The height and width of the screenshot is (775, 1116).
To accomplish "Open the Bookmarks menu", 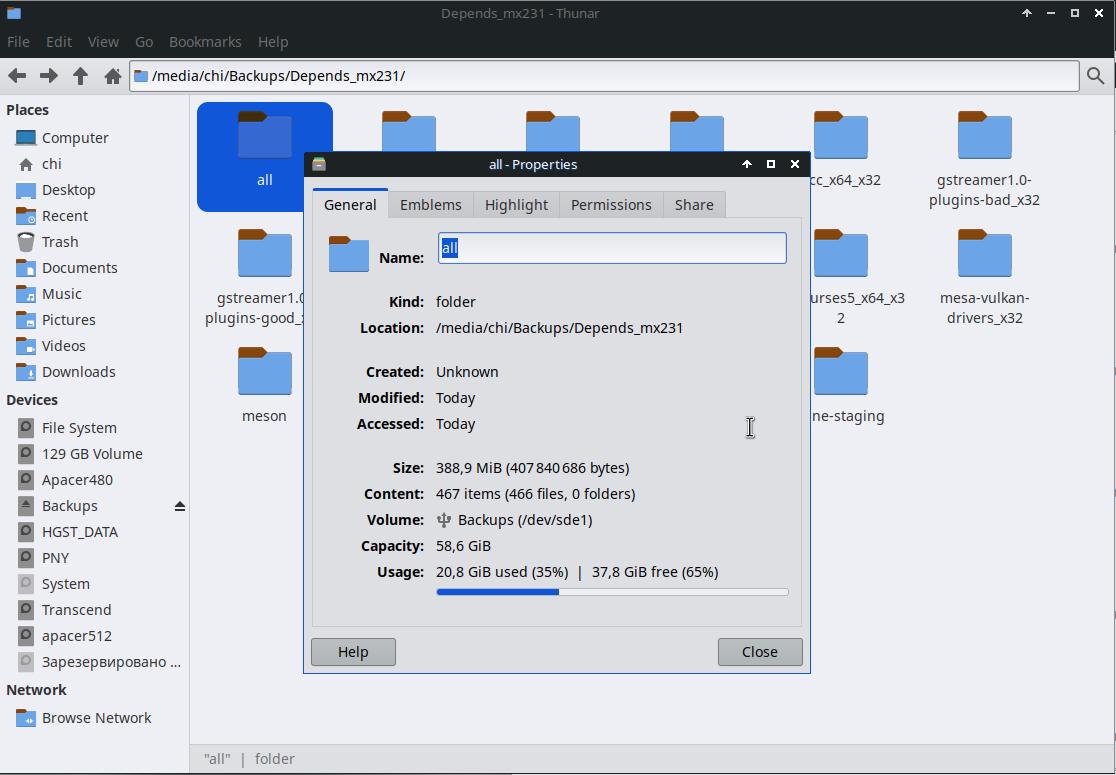I will (x=205, y=42).
